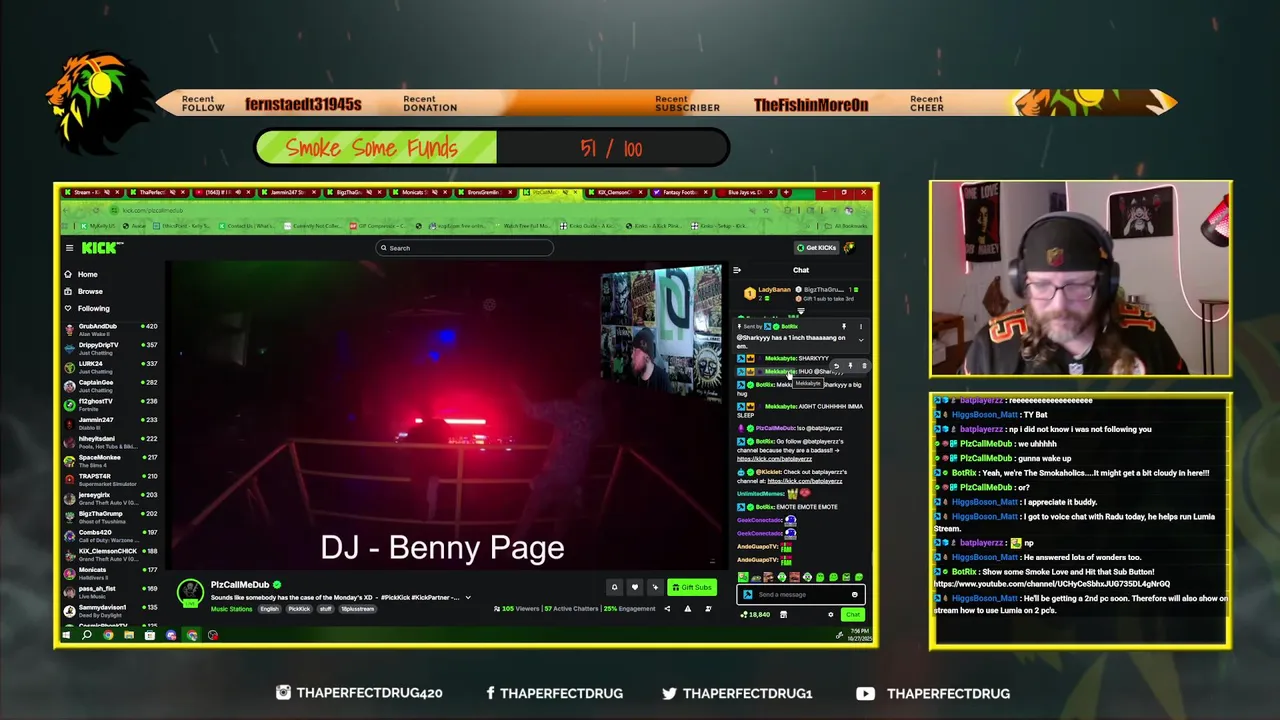Image resolution: width=1280 pixels, height=720 pixels.
Task: Expand the pinned message chevron in chat
Action: (860, 340)
